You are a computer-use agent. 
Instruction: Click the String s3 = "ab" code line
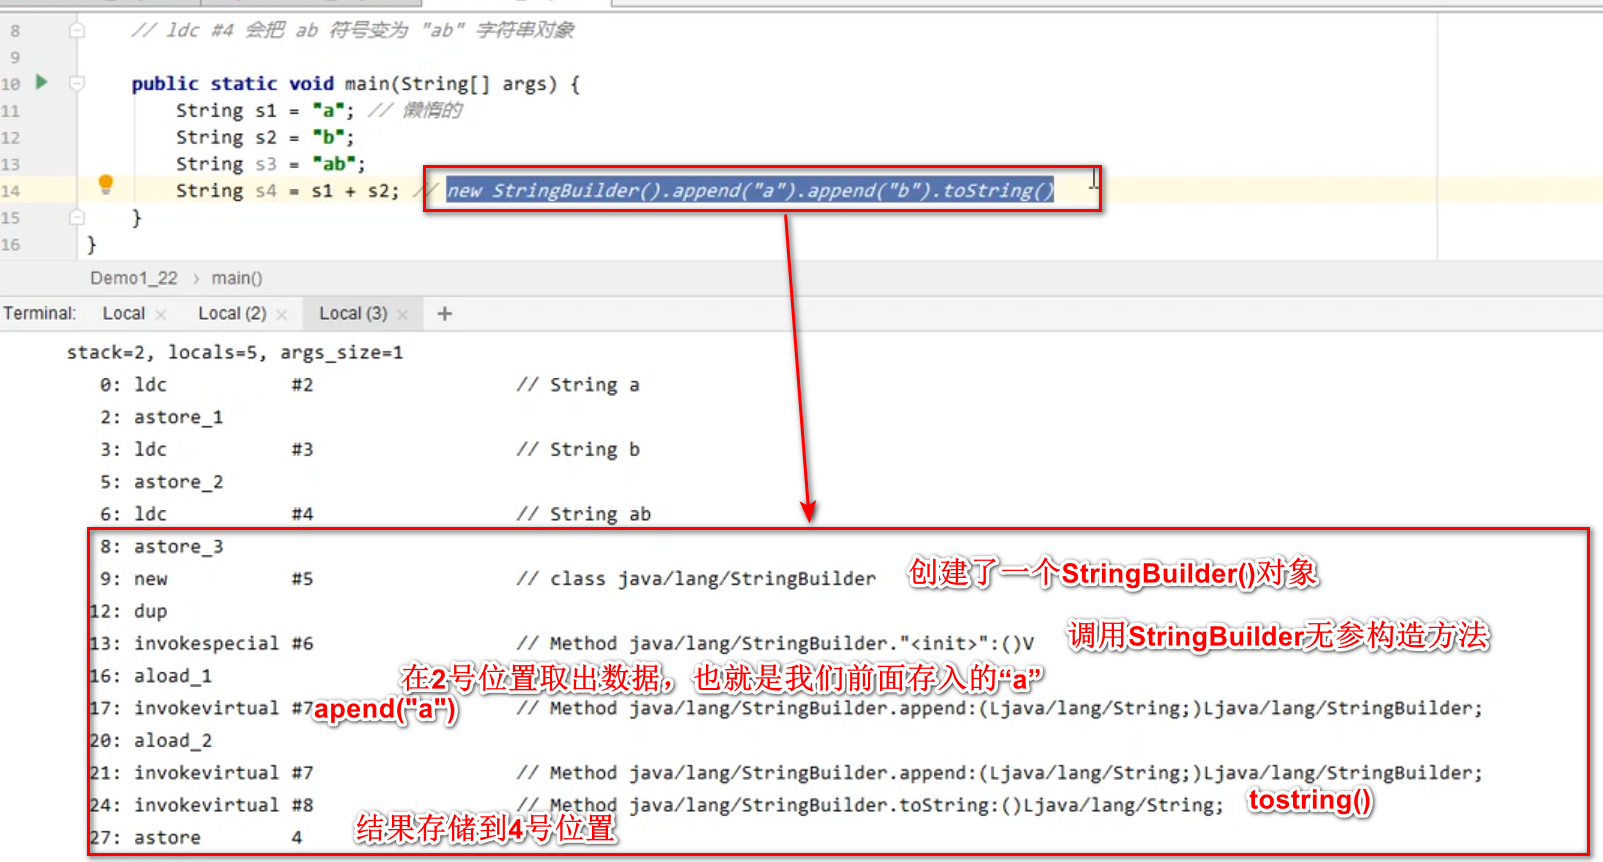271,164
